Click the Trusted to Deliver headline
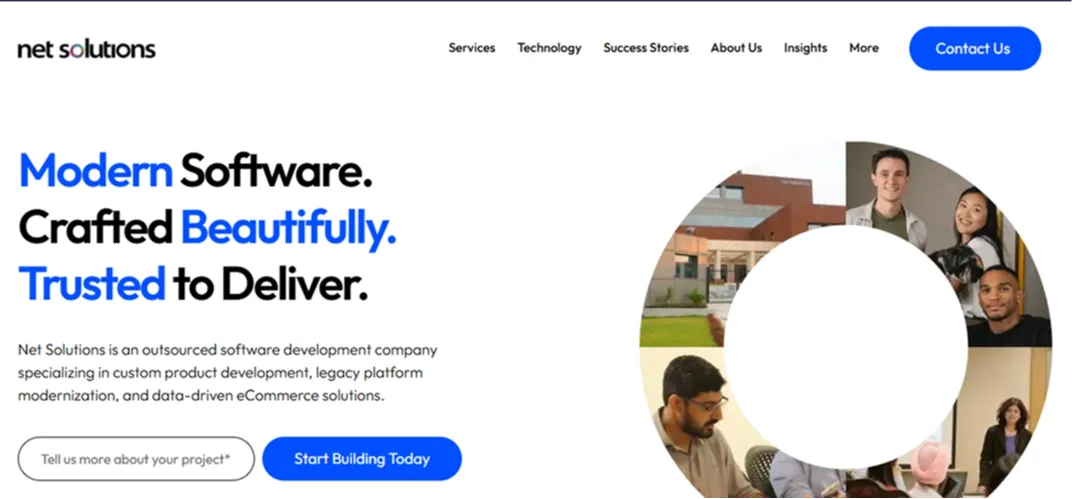This screenshot has width=1073, height=499. click(x=193, y=283)
